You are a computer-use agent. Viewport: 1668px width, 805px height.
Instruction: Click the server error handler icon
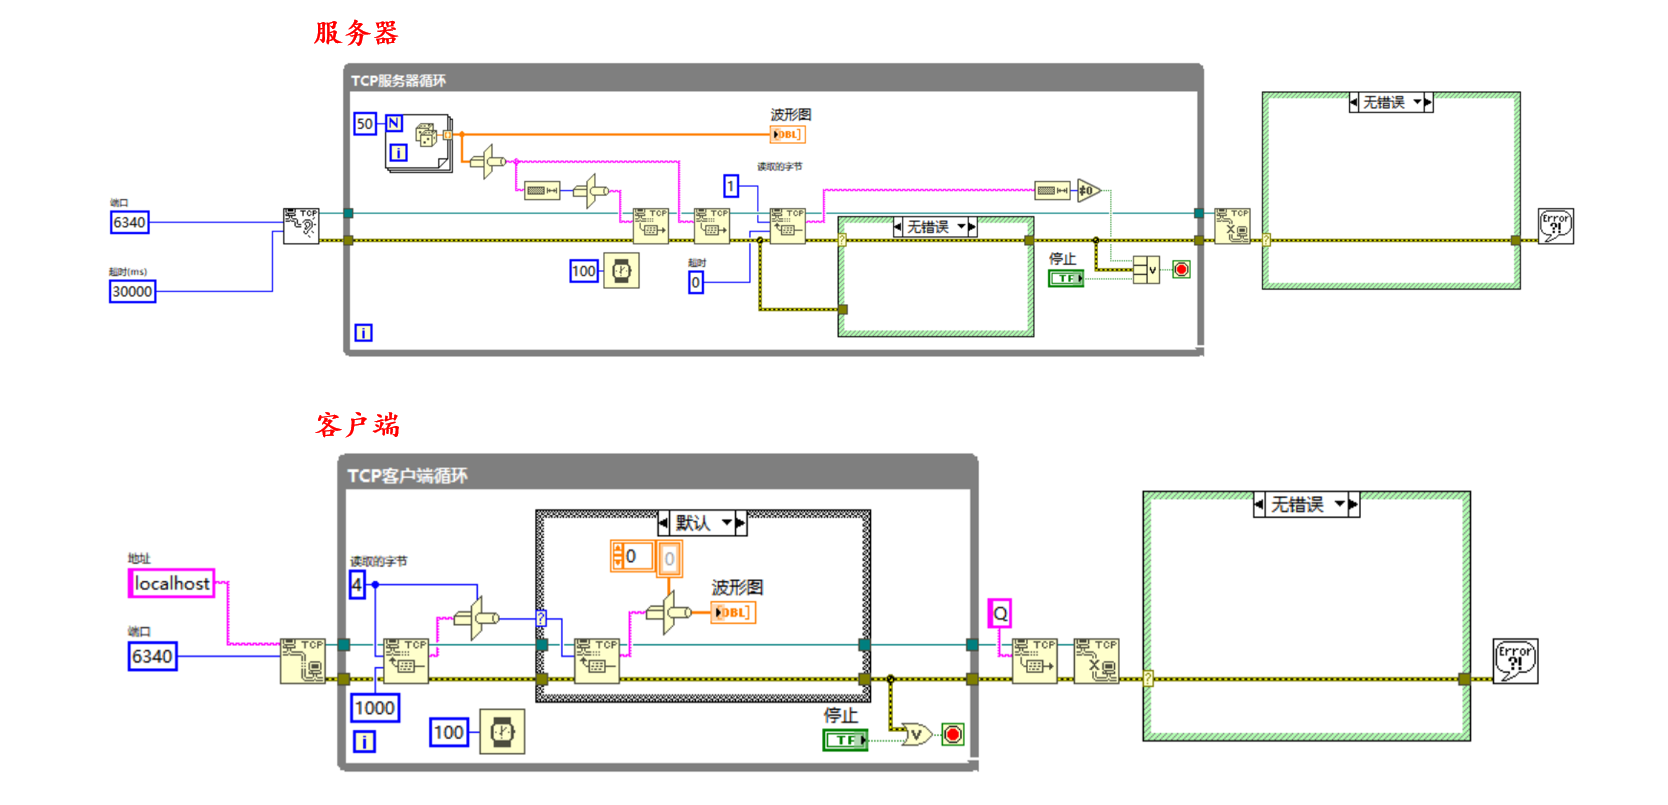tap(1556, 226)
